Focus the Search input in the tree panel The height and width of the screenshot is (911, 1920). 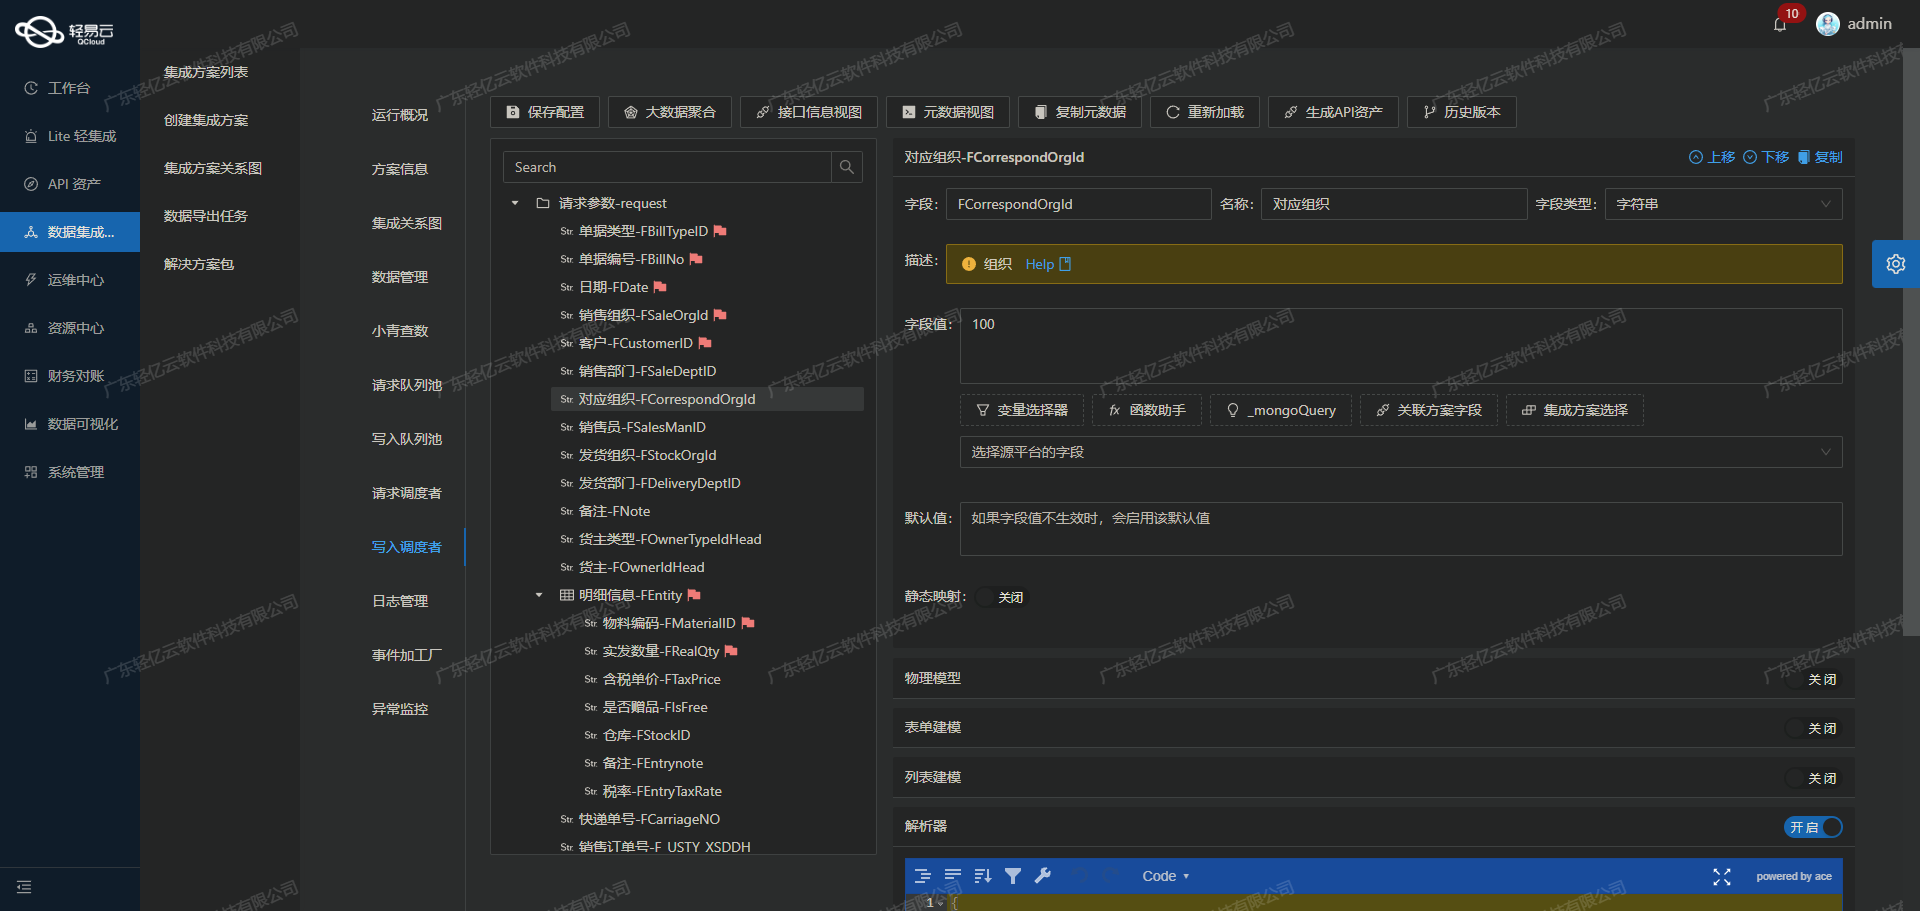pyautogui.click(x=667, y=167)
